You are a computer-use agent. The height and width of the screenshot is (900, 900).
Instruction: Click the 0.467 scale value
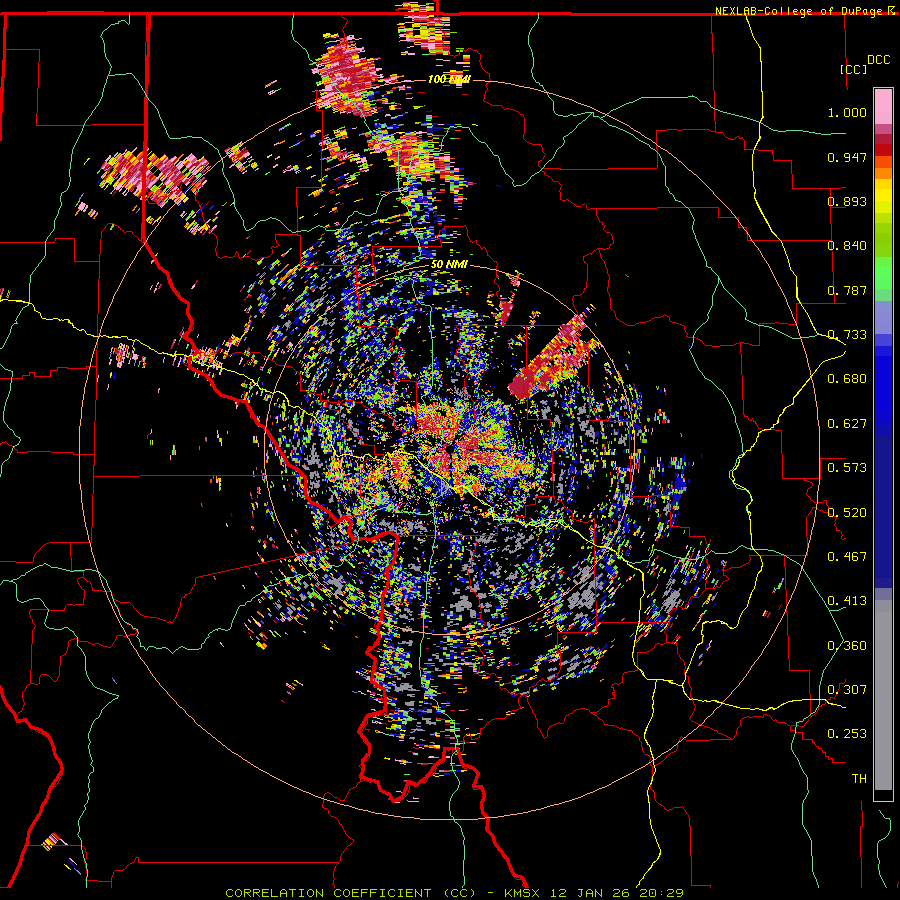pyautogui.click(x=847, y=557)
